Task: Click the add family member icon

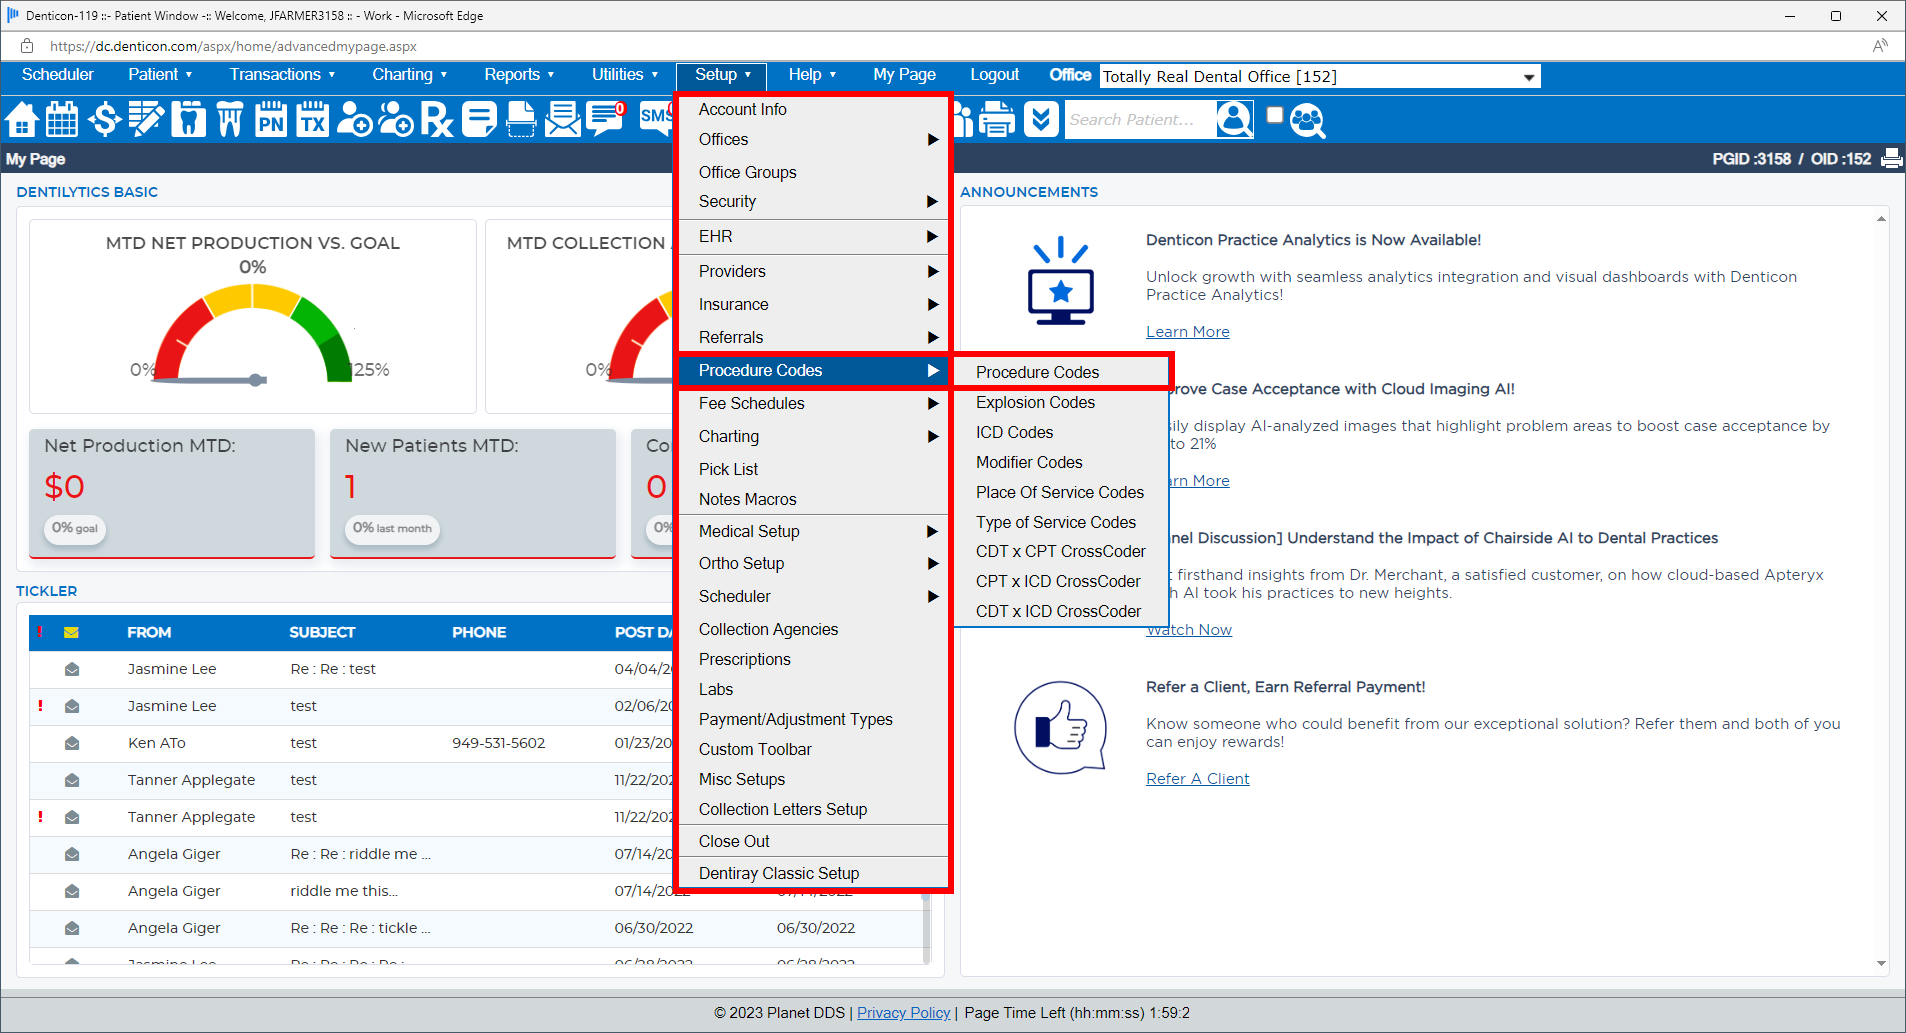Action: point(396,119)
